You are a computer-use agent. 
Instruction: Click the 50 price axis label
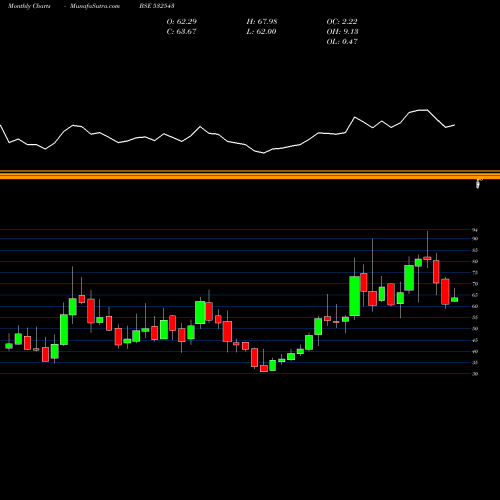tap(475, 329)
